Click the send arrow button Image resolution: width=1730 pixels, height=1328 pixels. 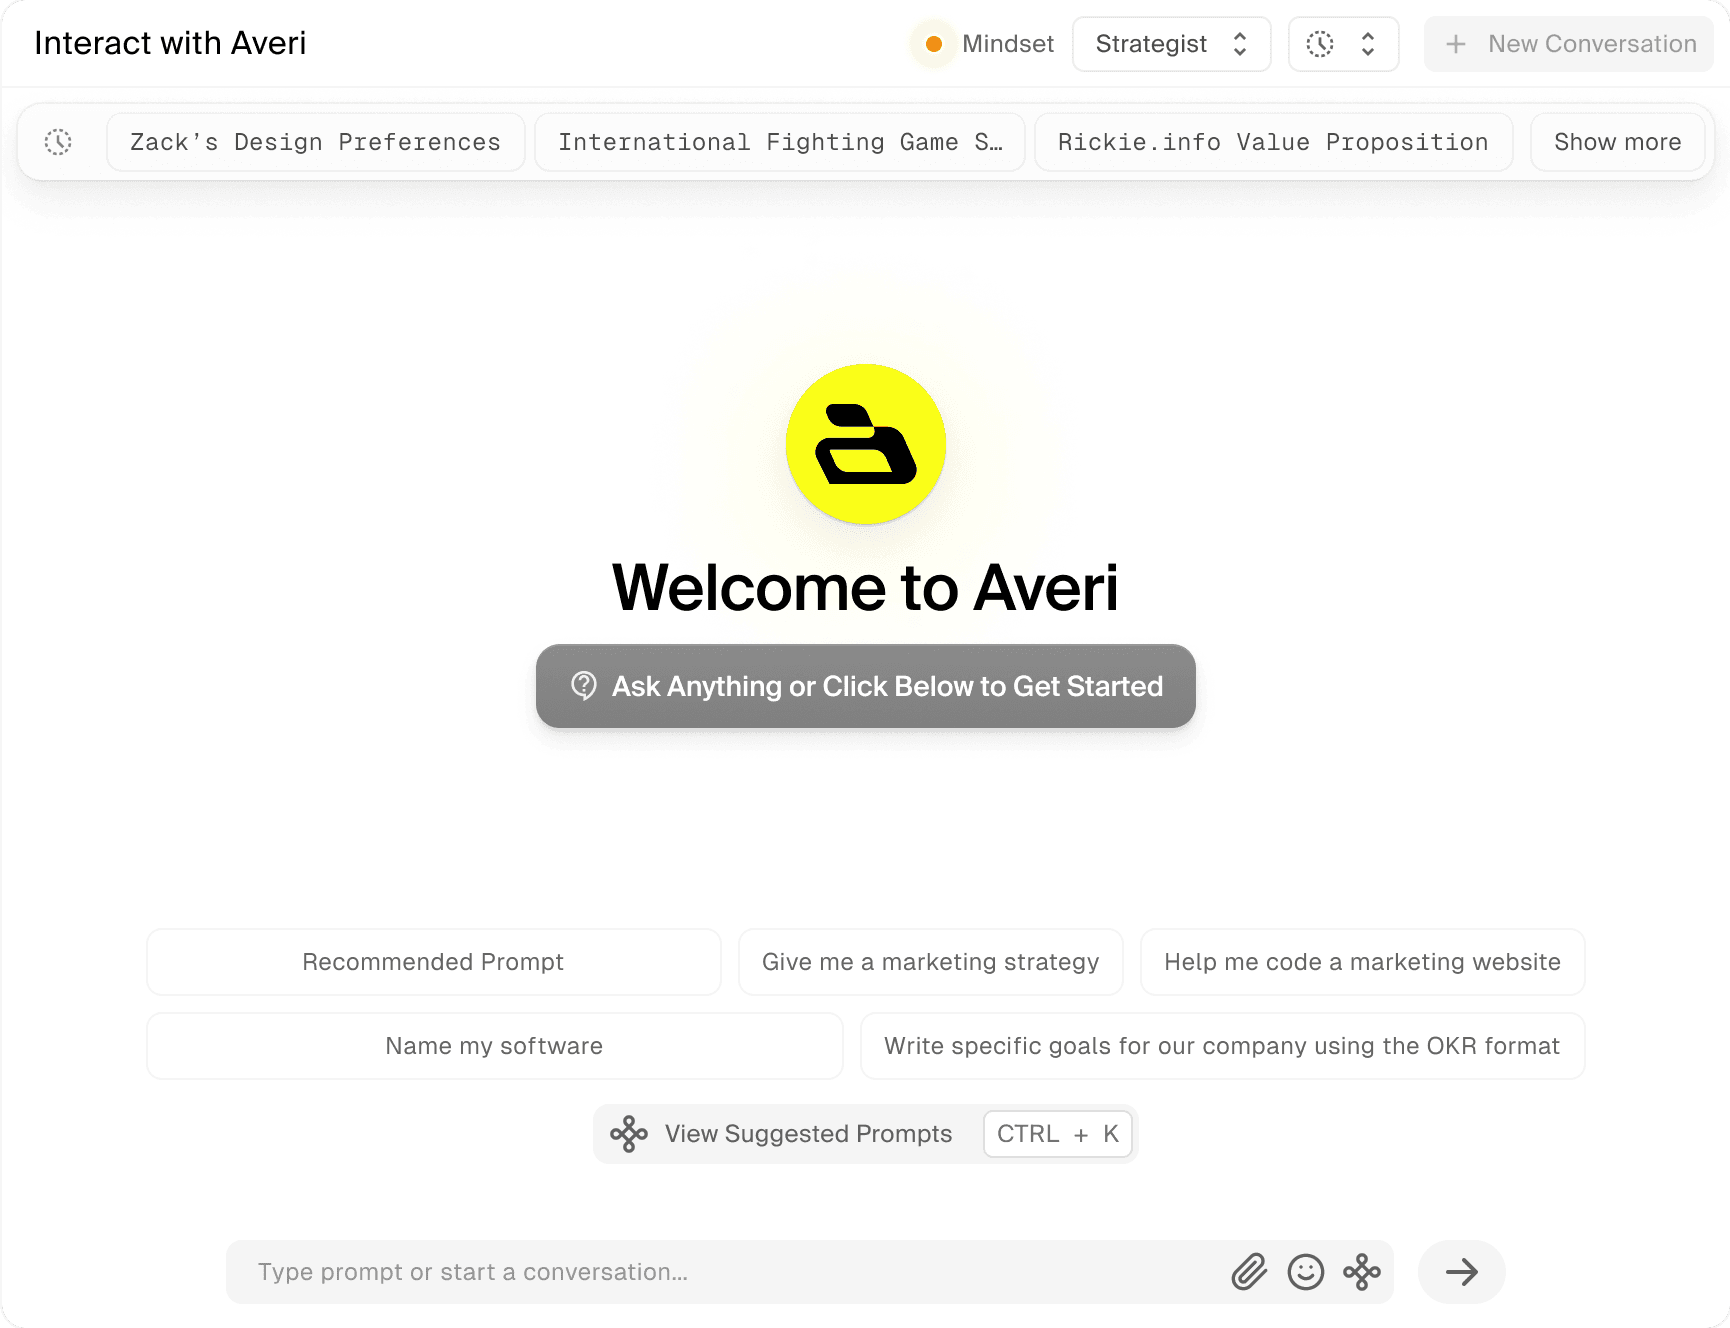[x=1460, y=1272]
